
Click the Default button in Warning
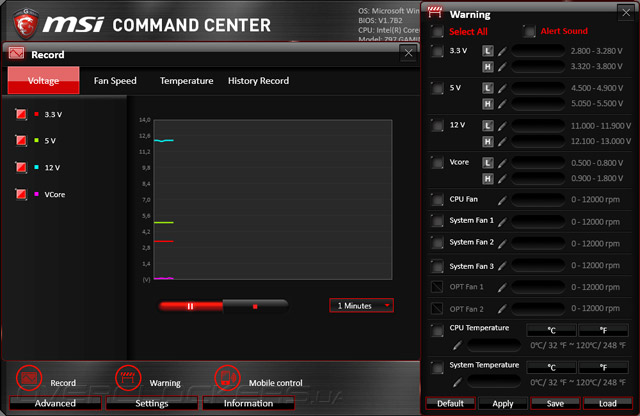(x=451, y=403)
